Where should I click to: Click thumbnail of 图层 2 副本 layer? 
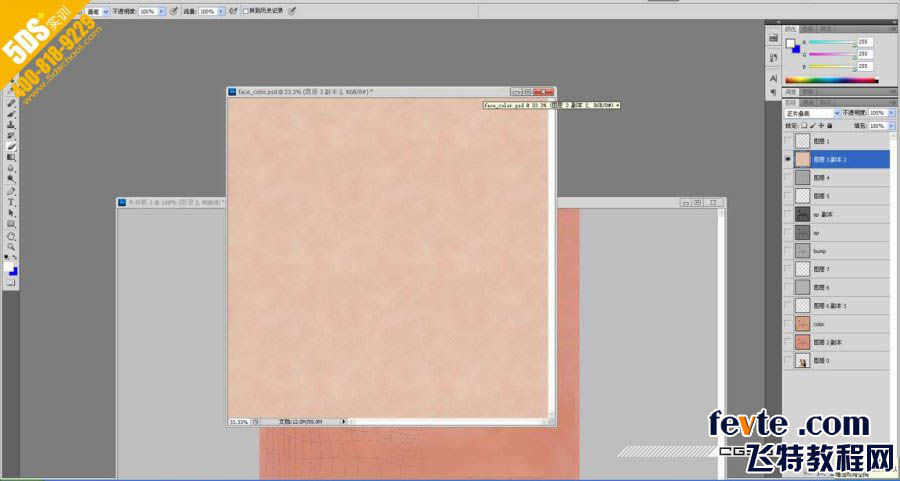pyautogui.click(x=802, y=342)
